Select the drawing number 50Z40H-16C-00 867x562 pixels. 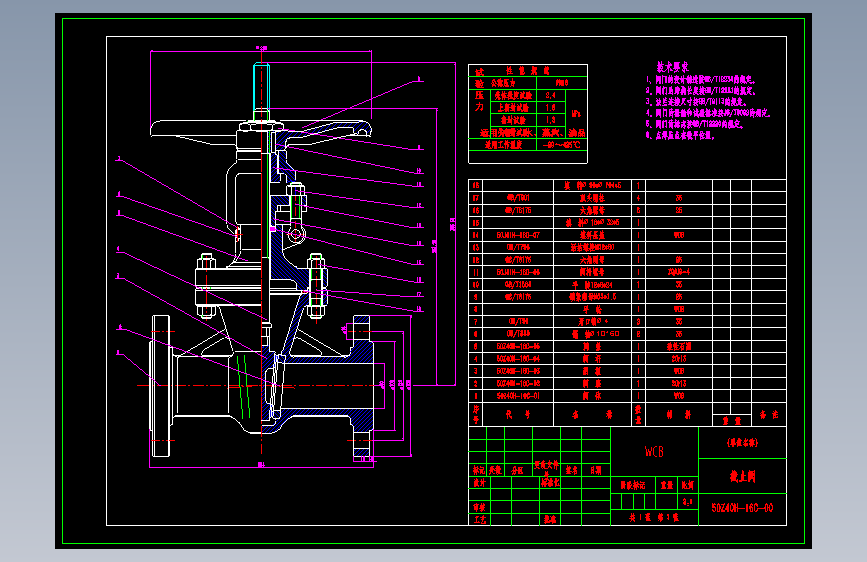tap(742, 508)
